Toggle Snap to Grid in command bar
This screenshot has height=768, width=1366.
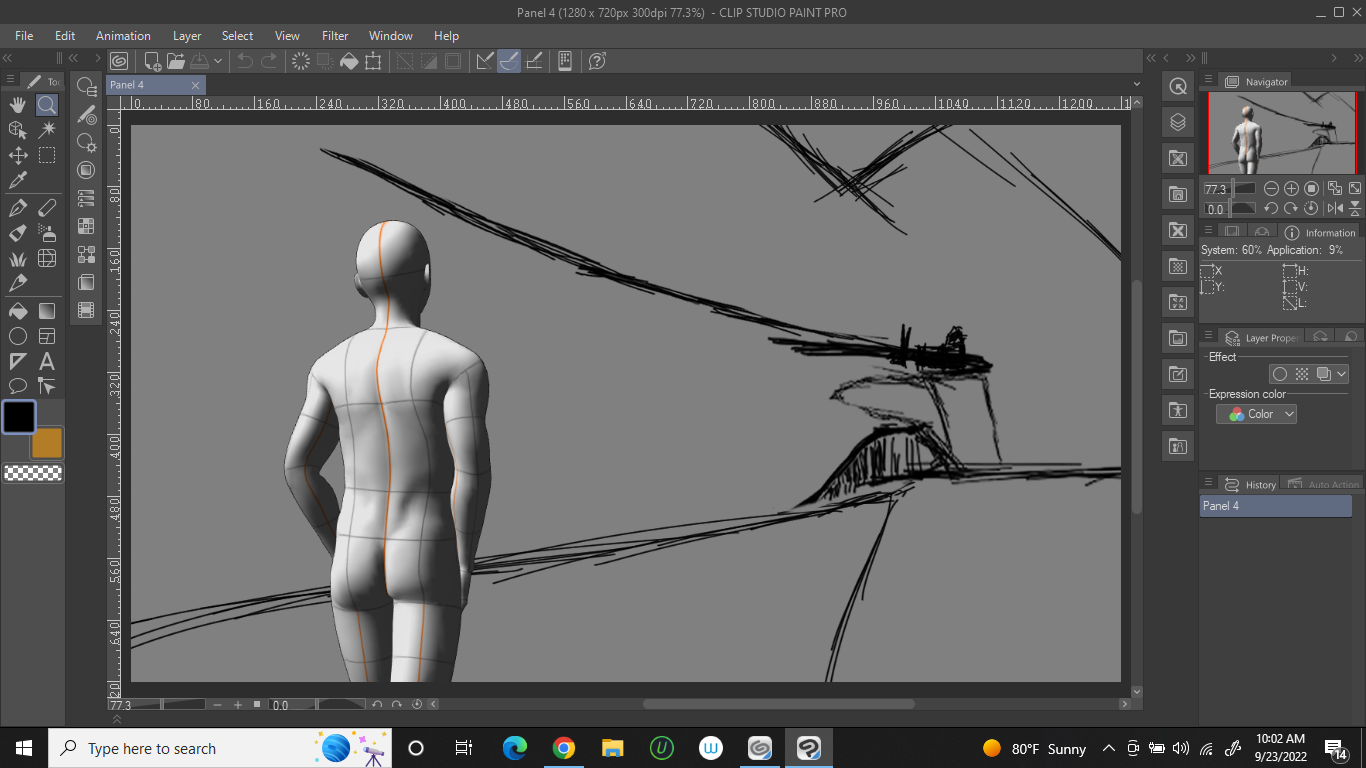(x=534, y=61)
